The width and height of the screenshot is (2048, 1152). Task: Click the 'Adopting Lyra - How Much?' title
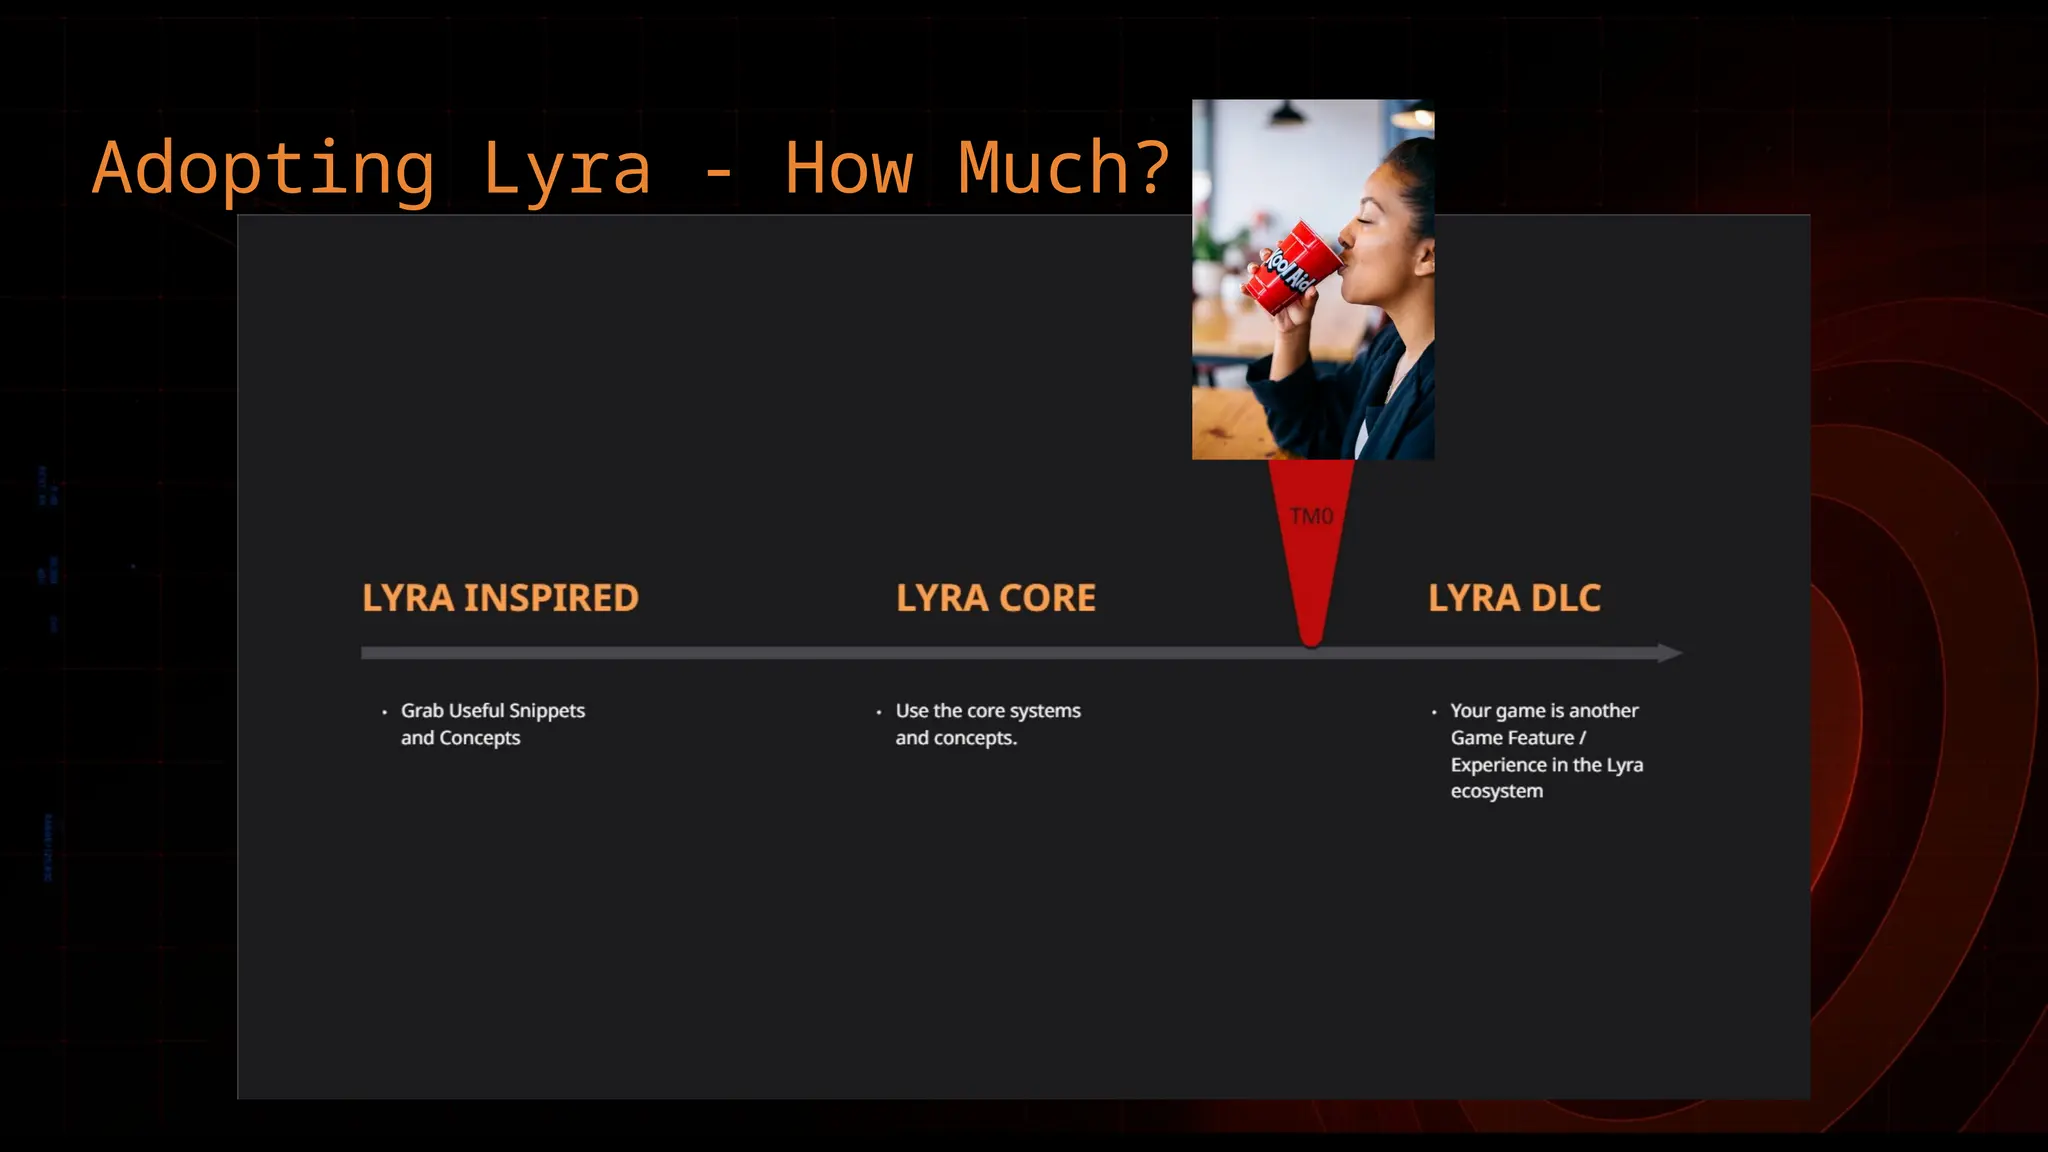631,169
